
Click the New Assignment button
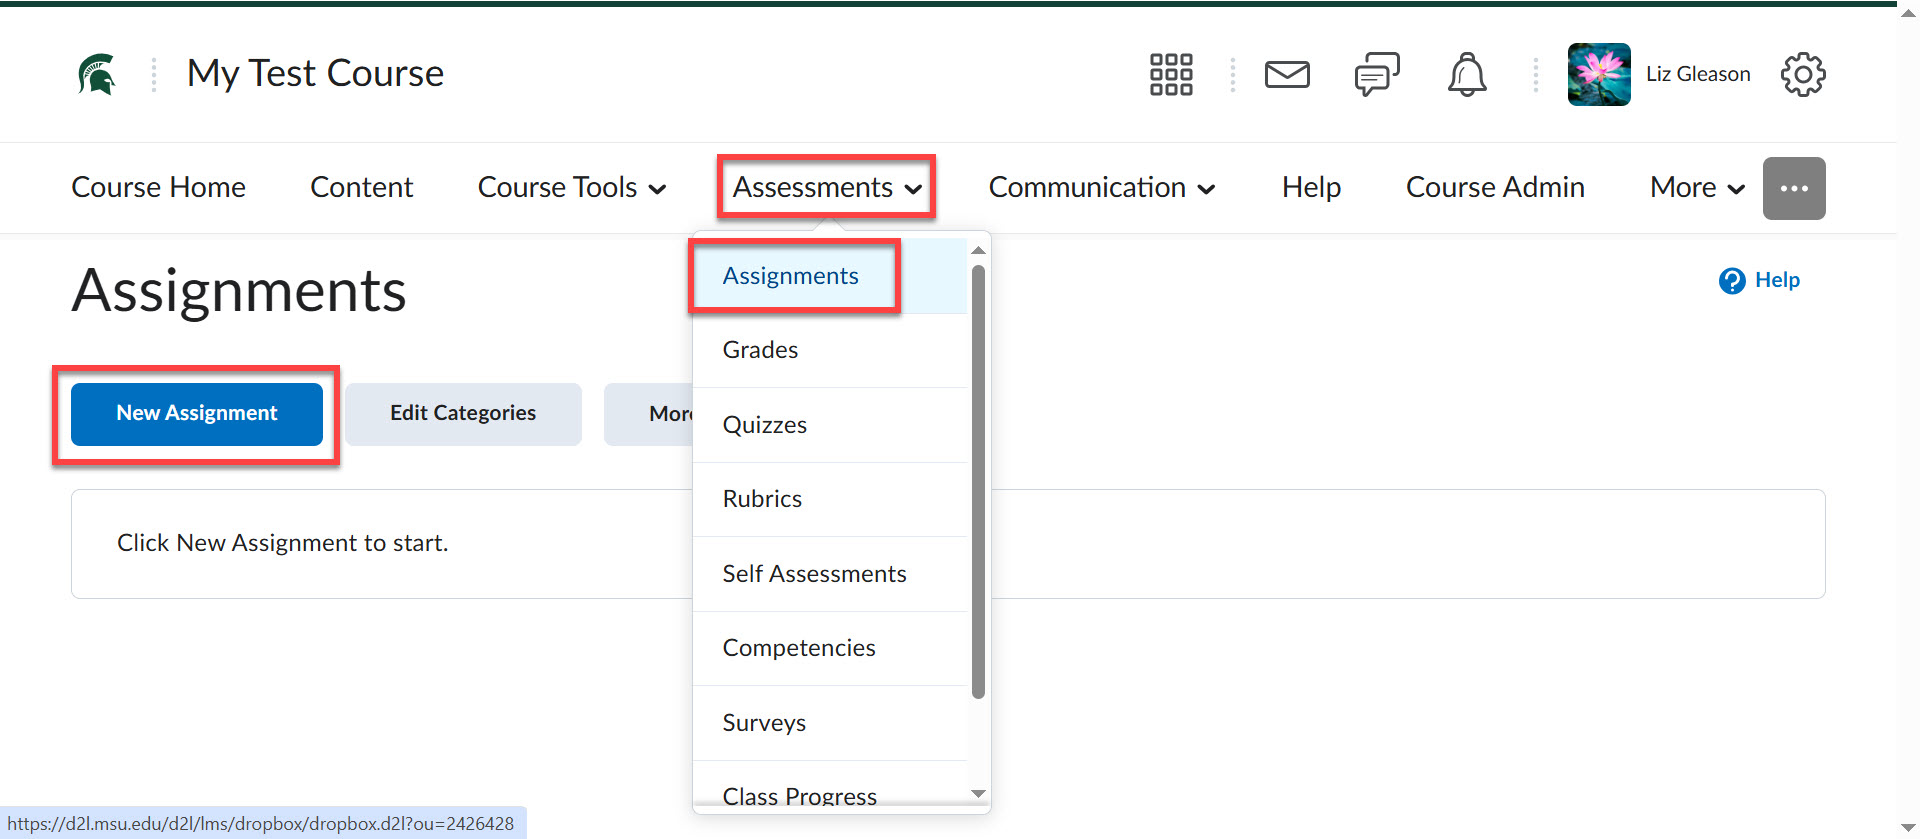pyautogui.click(x=197, y=414)
